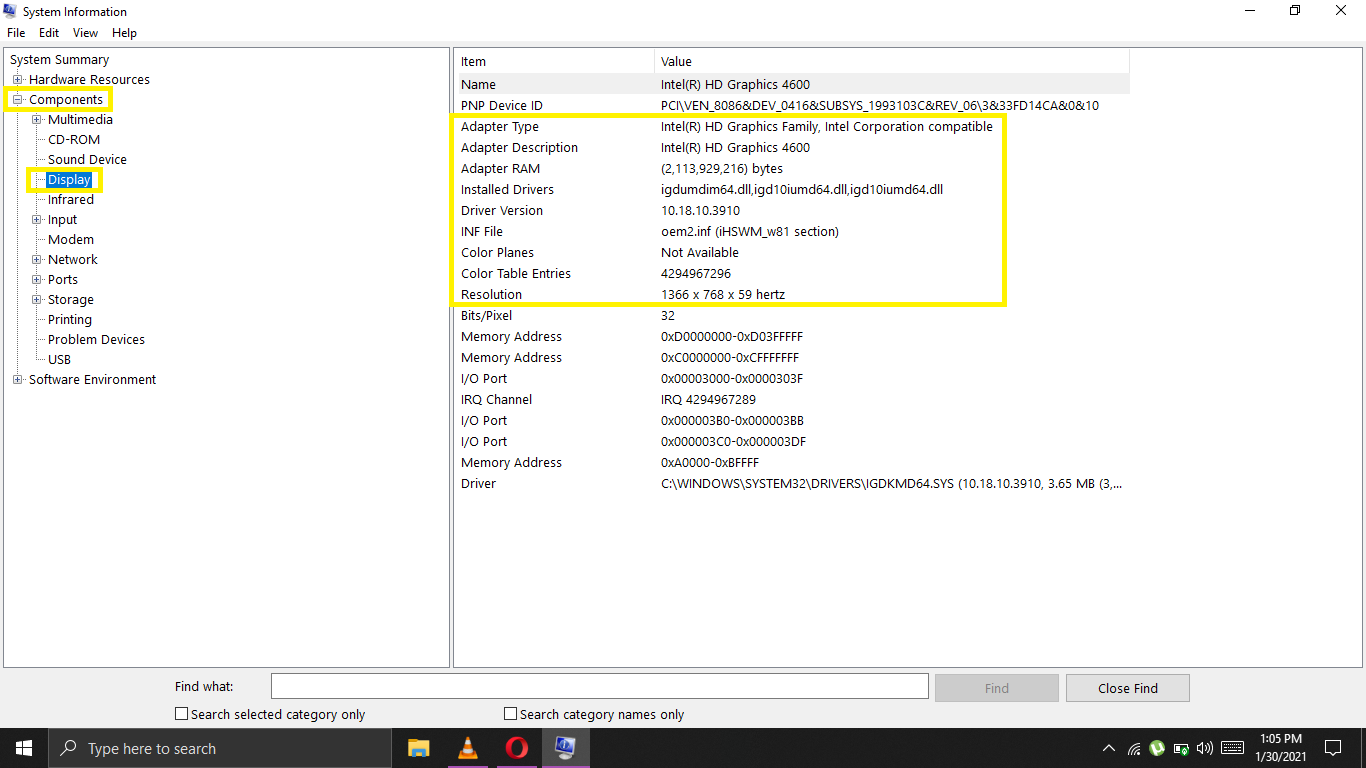Open the Help menu
1366x768 pixels.
click(124, 33)
